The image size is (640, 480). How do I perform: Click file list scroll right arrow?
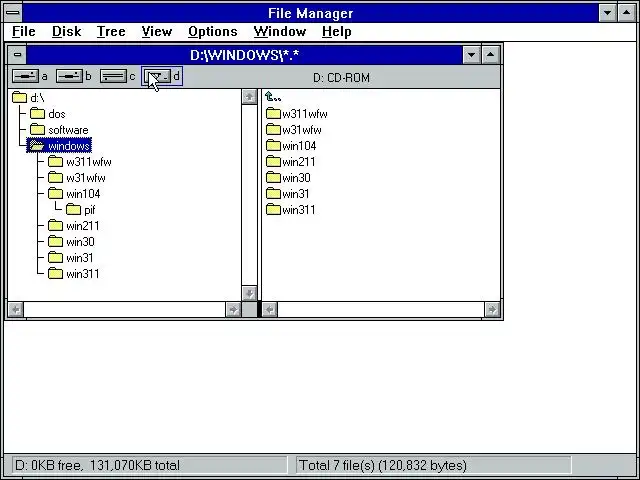492,310
